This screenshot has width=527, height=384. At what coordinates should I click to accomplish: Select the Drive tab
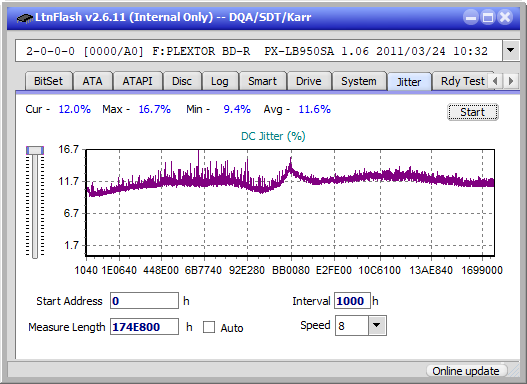coord(309,81)
